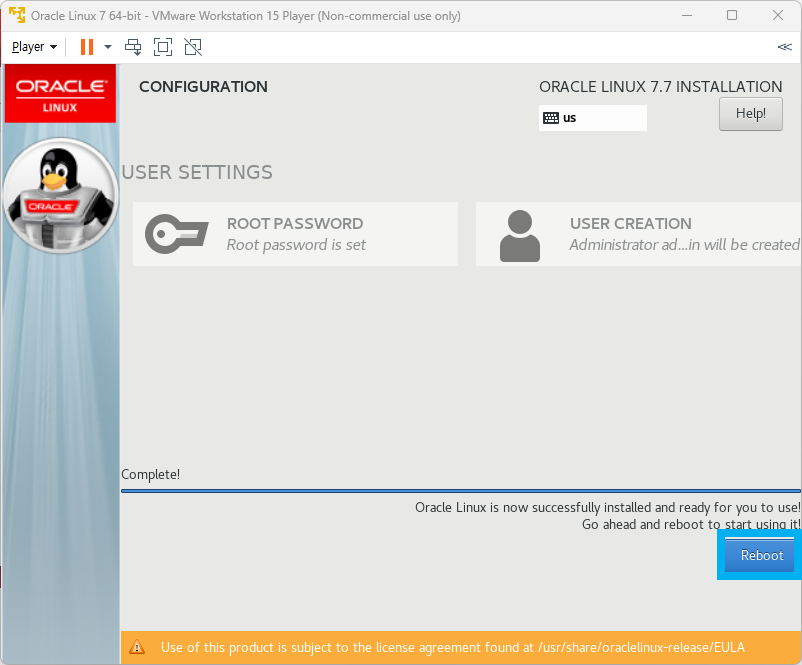Click 'ORACLE LINUX 7.7 INSTALLATION' title
Image resolution: width=802 pixels, height=665 pixels.
click(x=660, y=87)
